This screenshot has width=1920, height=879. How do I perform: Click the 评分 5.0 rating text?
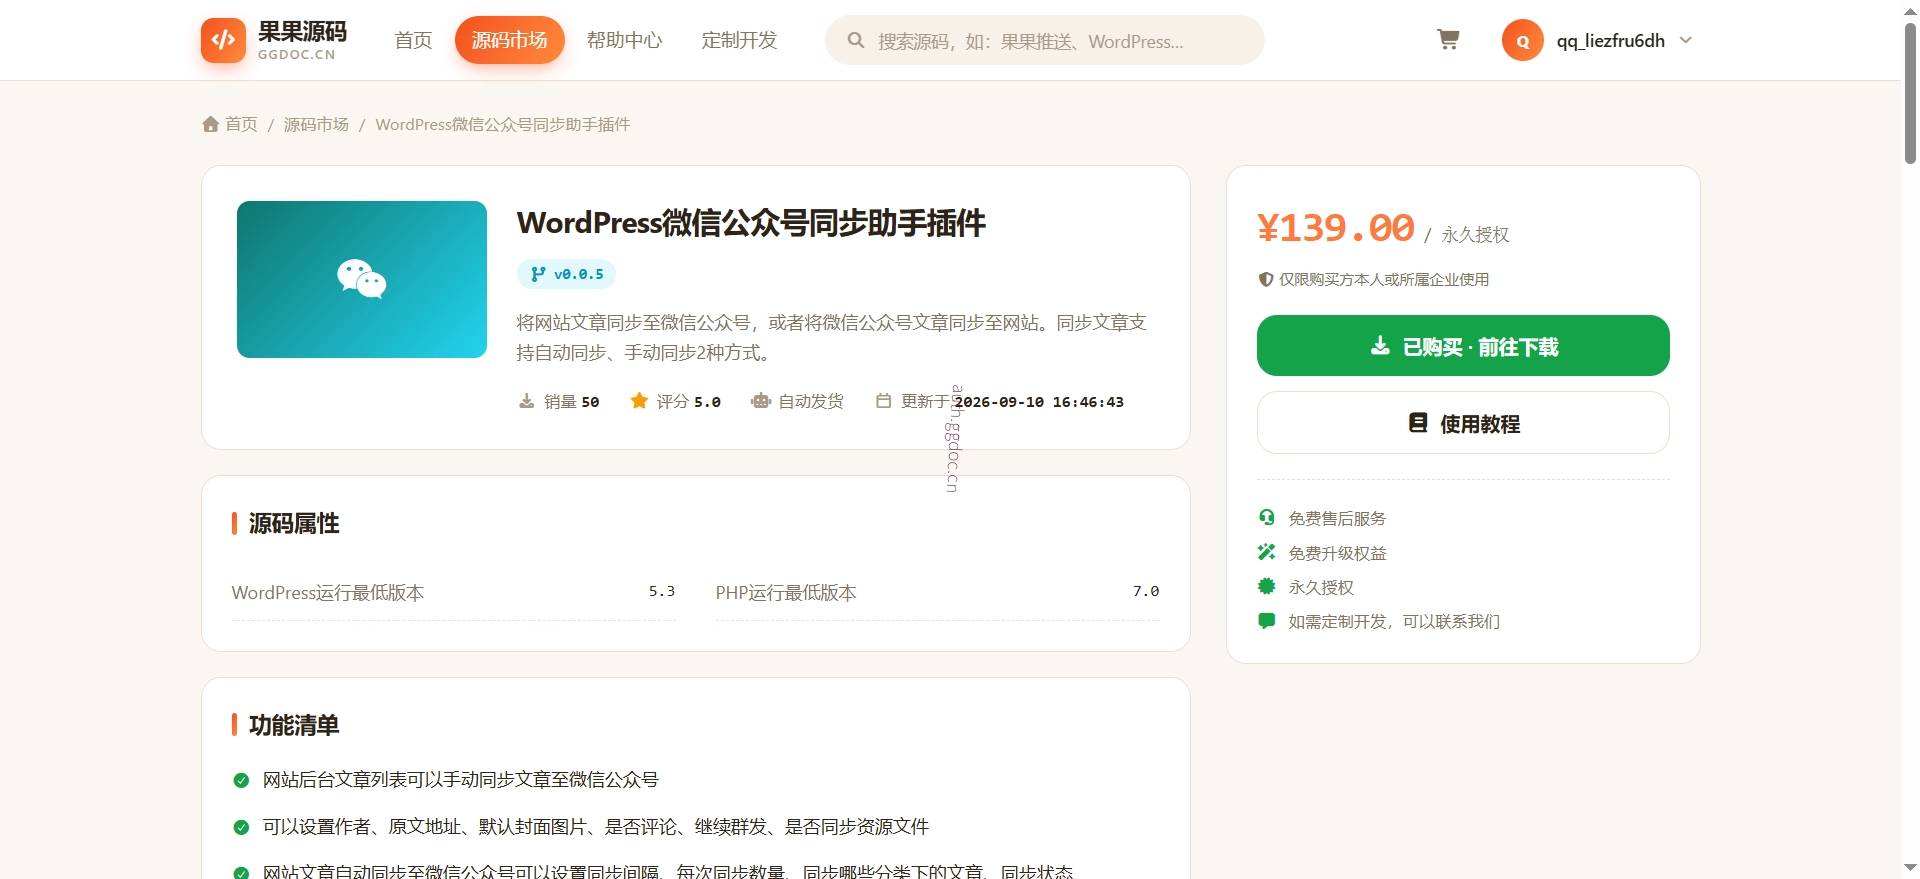[x=676, y=401]
